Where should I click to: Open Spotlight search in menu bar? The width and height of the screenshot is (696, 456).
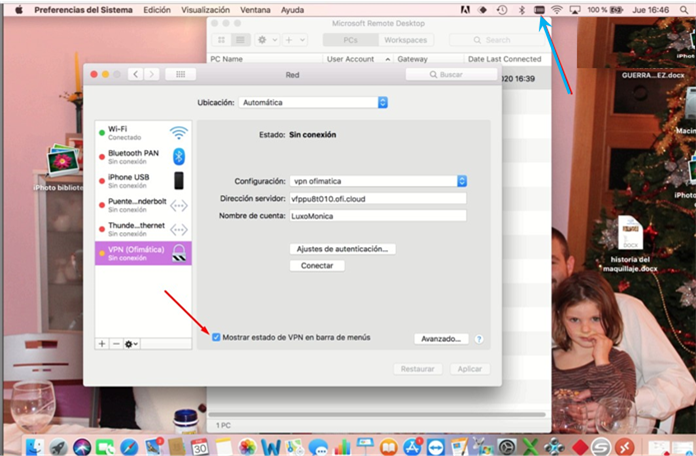684,10
